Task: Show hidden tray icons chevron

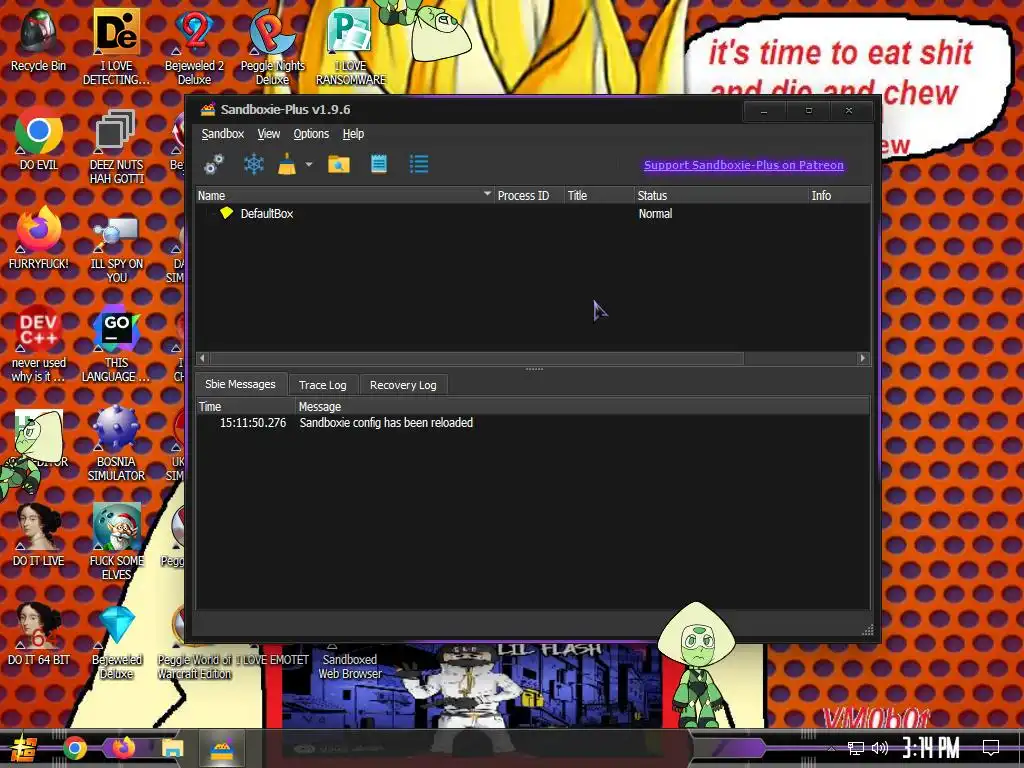Action: click(831, 748)
